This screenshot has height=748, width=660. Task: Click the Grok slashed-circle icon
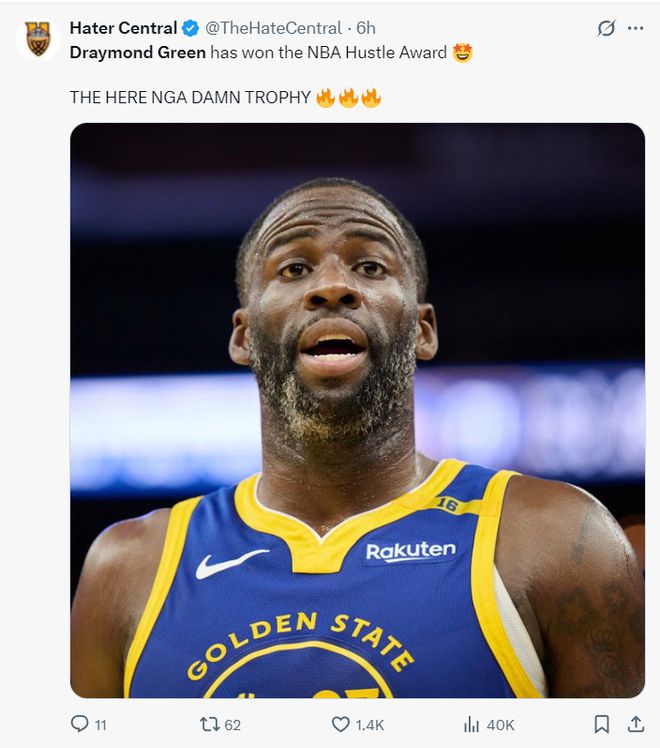606,28
